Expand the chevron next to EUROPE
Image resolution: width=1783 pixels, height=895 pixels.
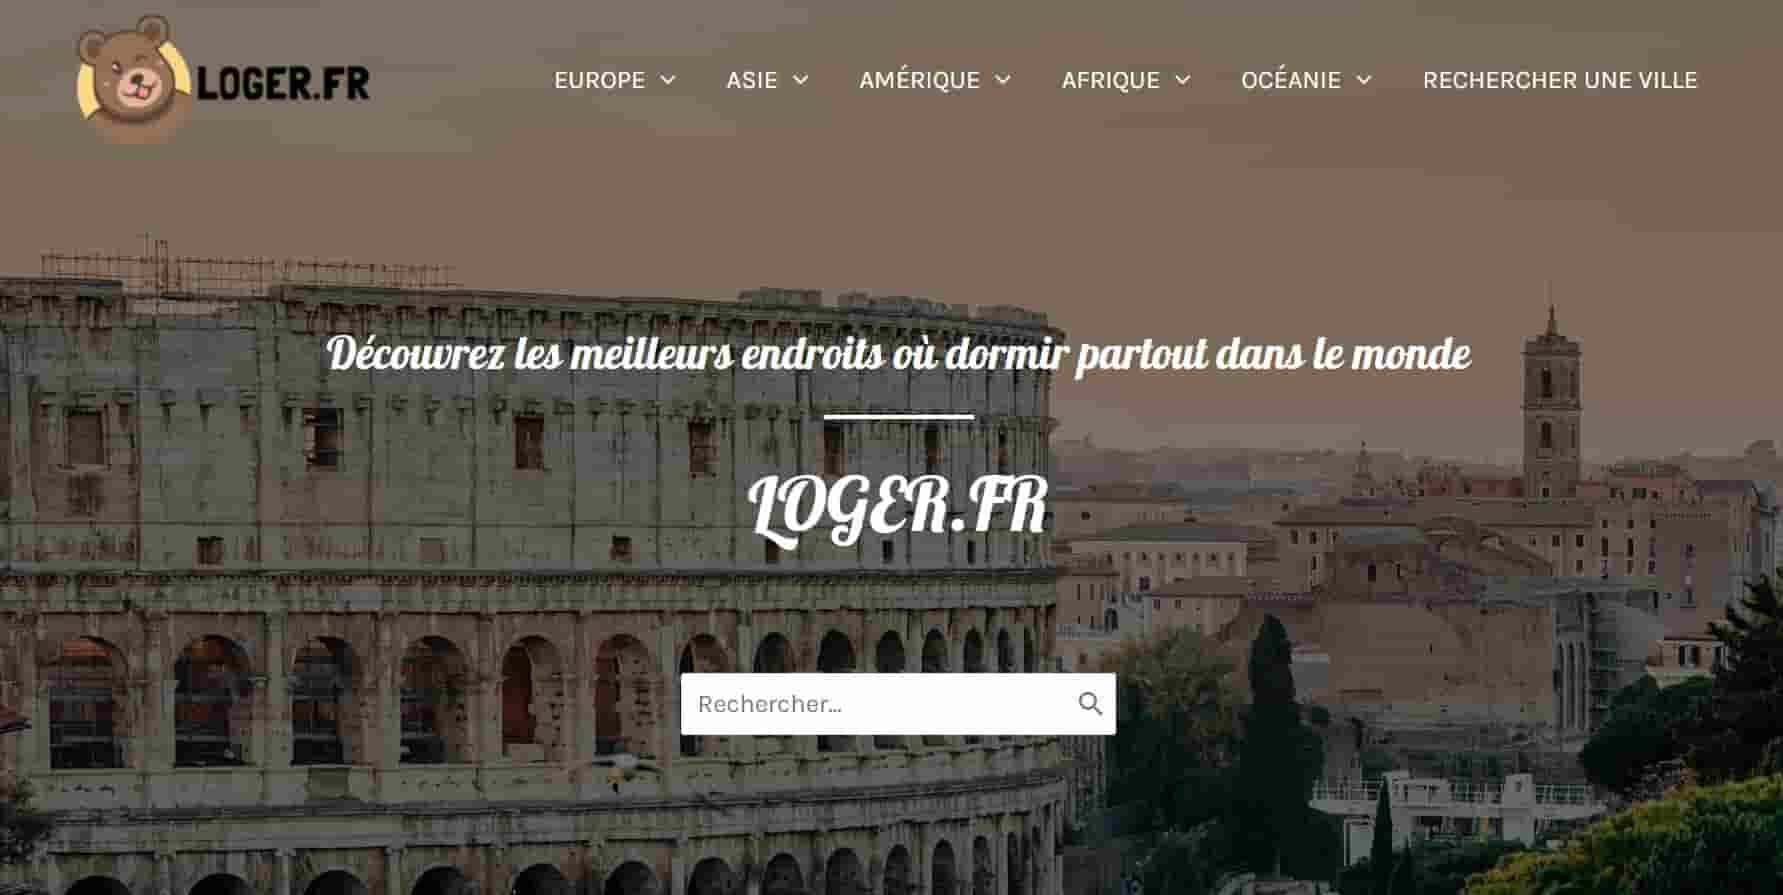point(668,80)
